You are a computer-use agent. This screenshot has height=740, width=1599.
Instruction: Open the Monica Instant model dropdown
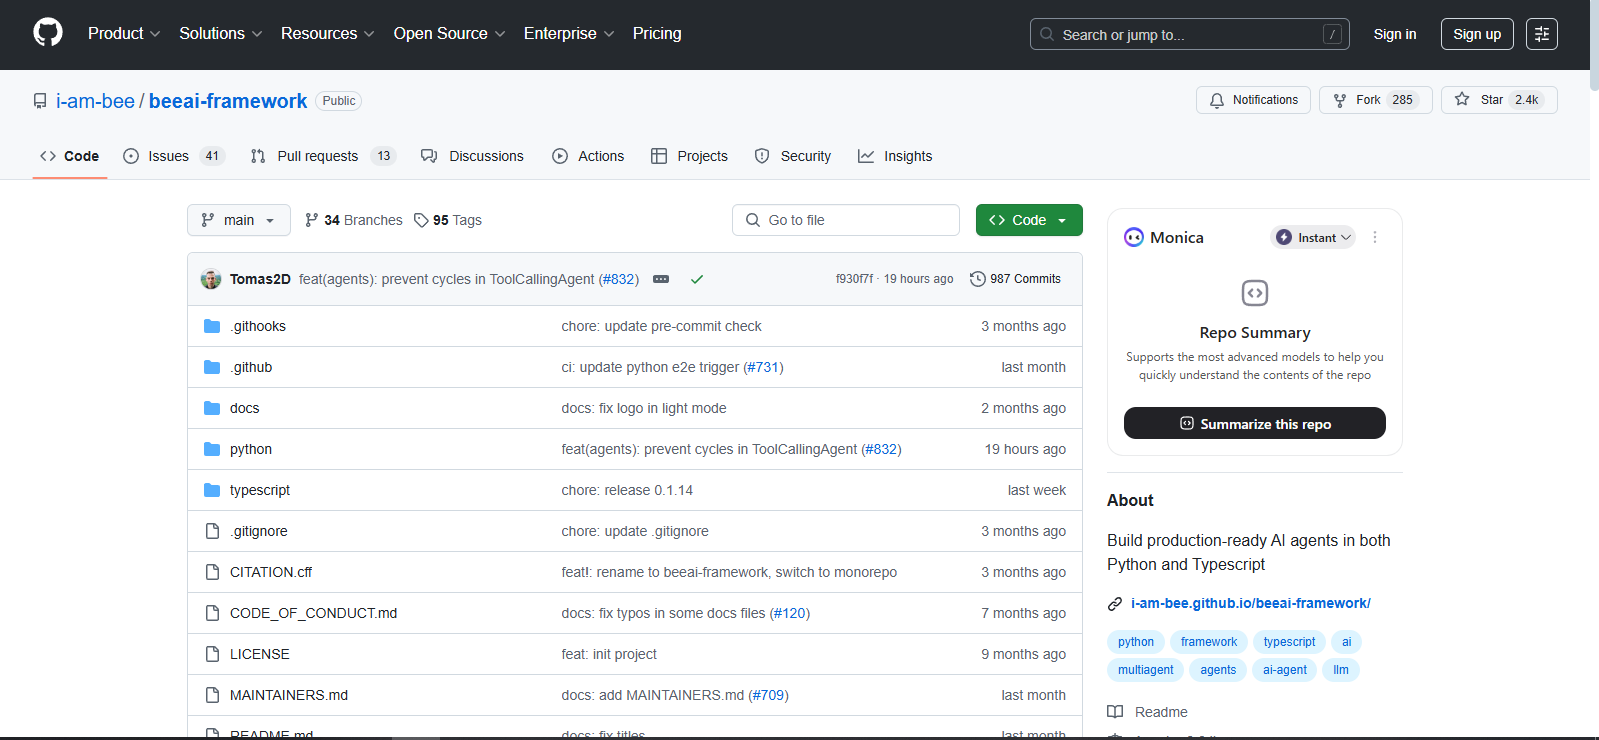click(1313, 237)
